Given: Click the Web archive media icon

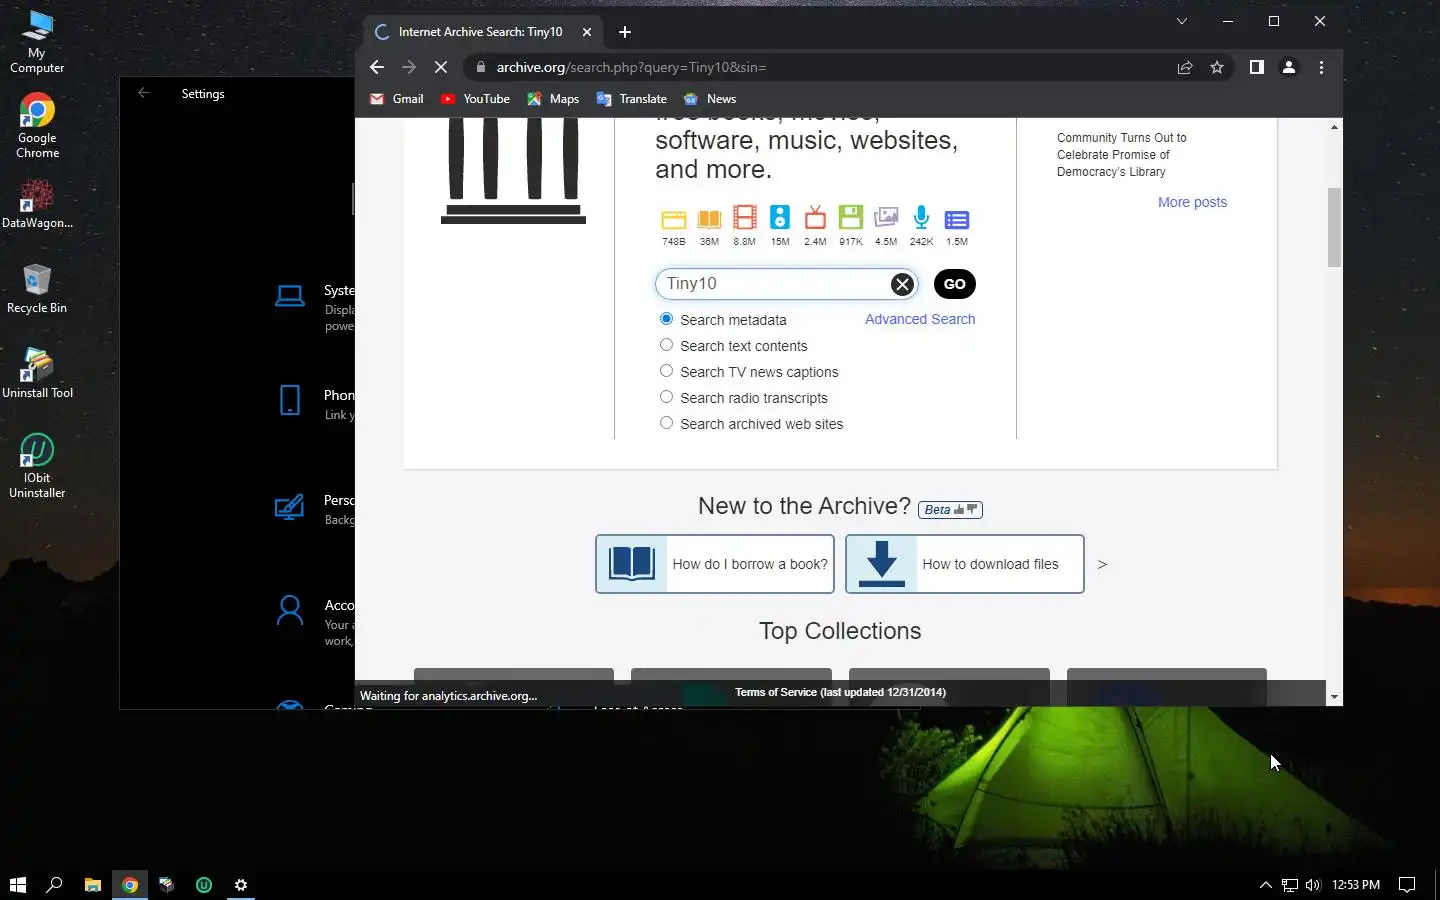Looking at the screenshot, I should tap(674, 219).
